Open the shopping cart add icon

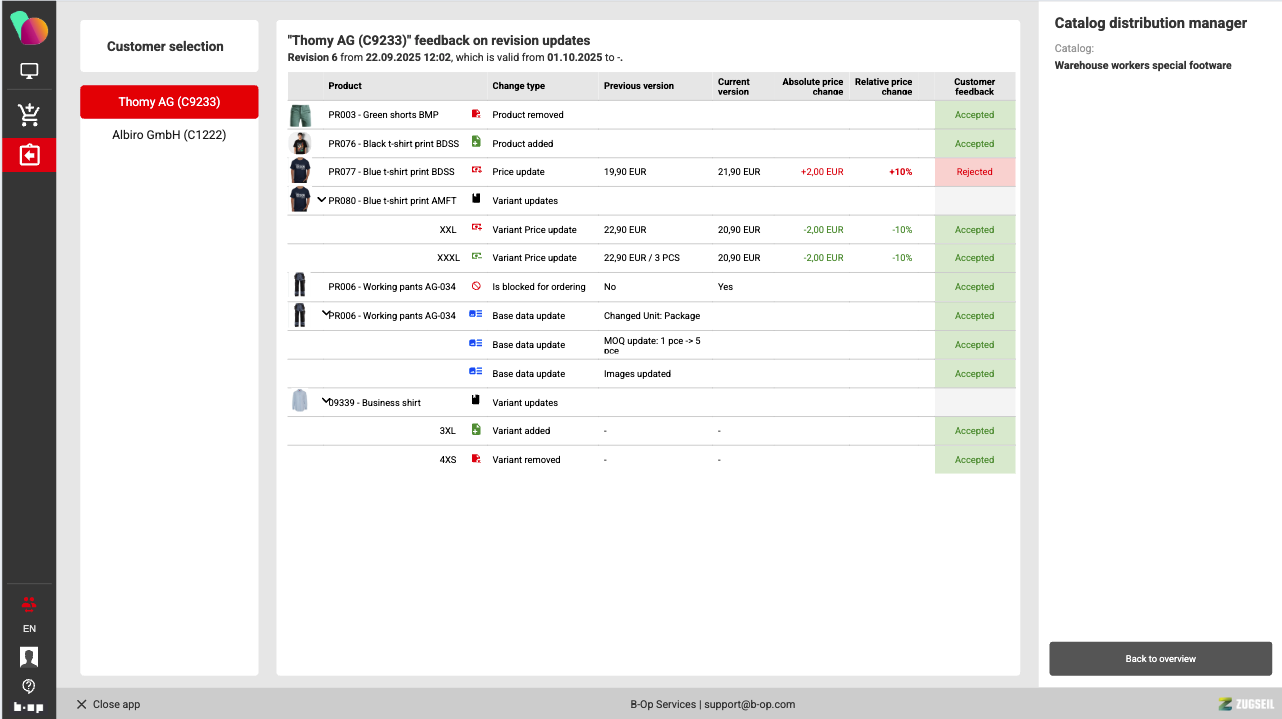pos(29,114)
